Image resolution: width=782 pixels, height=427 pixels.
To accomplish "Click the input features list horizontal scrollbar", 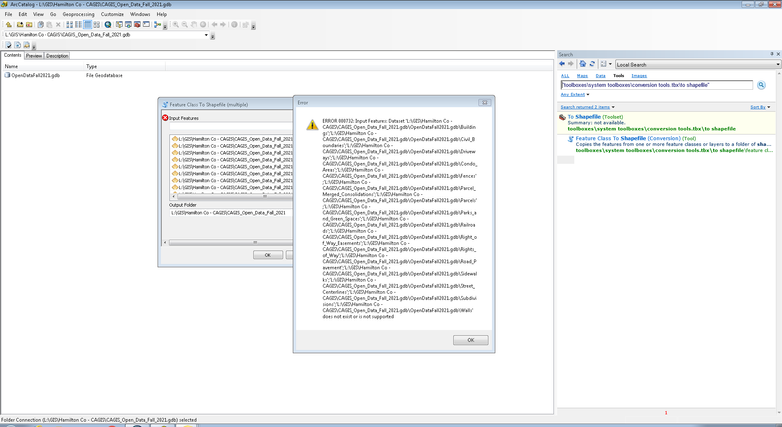I will (x=232, y=196).
